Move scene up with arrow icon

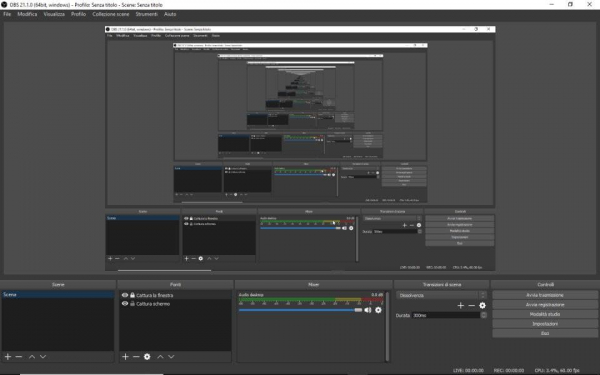click(x=32, y=357)
